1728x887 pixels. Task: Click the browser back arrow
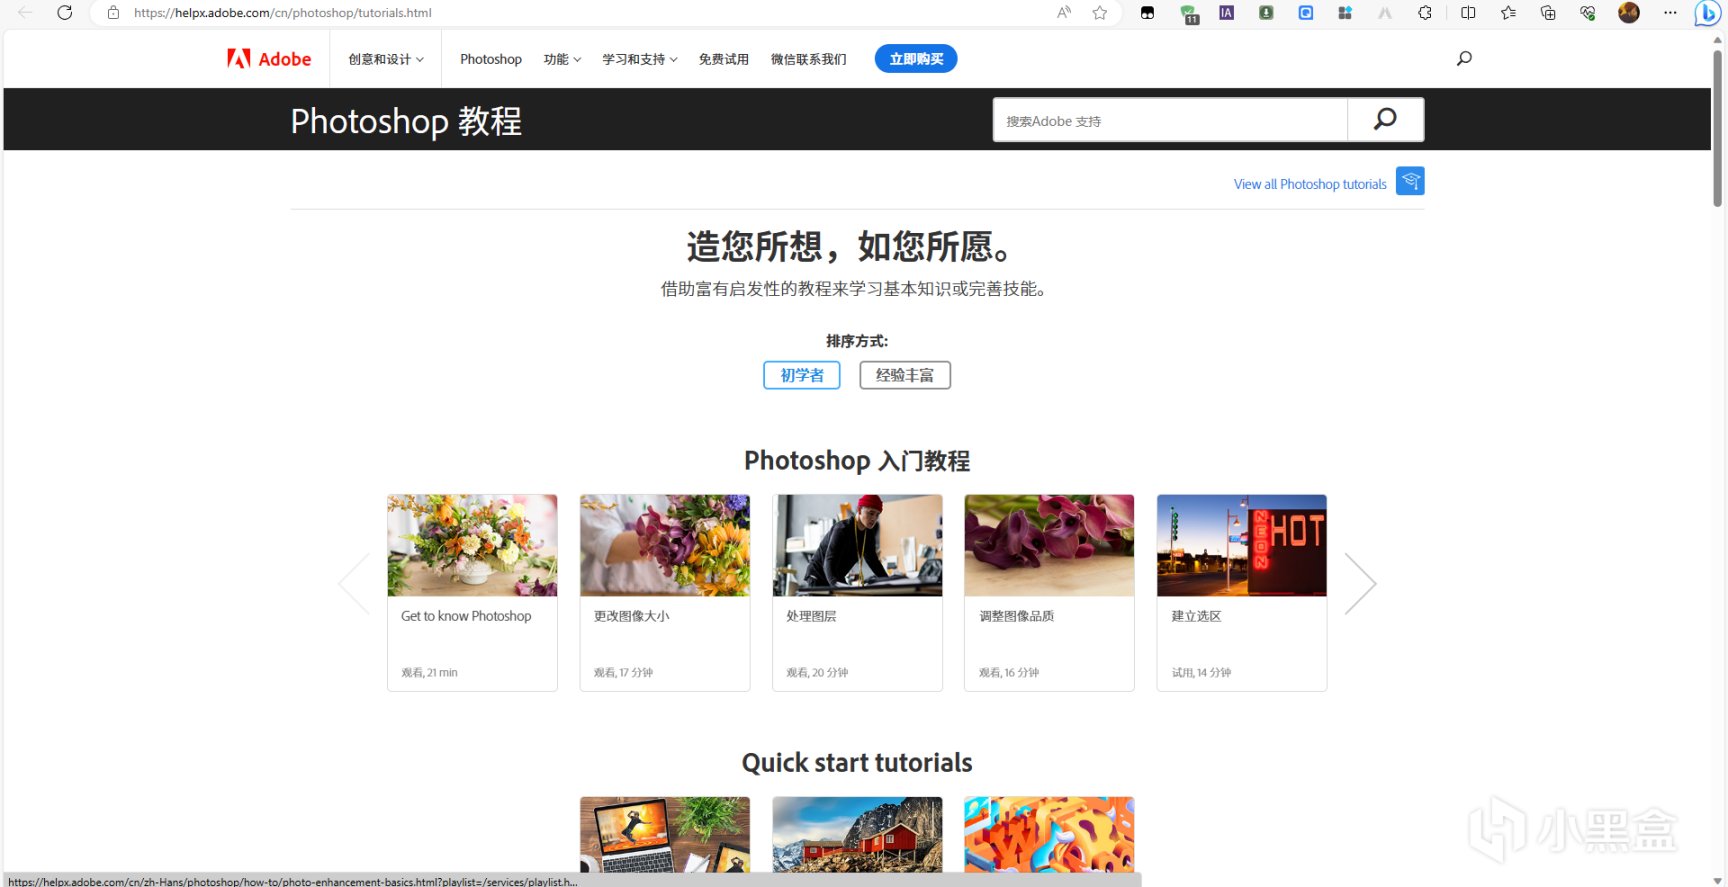tap(25, 13)
